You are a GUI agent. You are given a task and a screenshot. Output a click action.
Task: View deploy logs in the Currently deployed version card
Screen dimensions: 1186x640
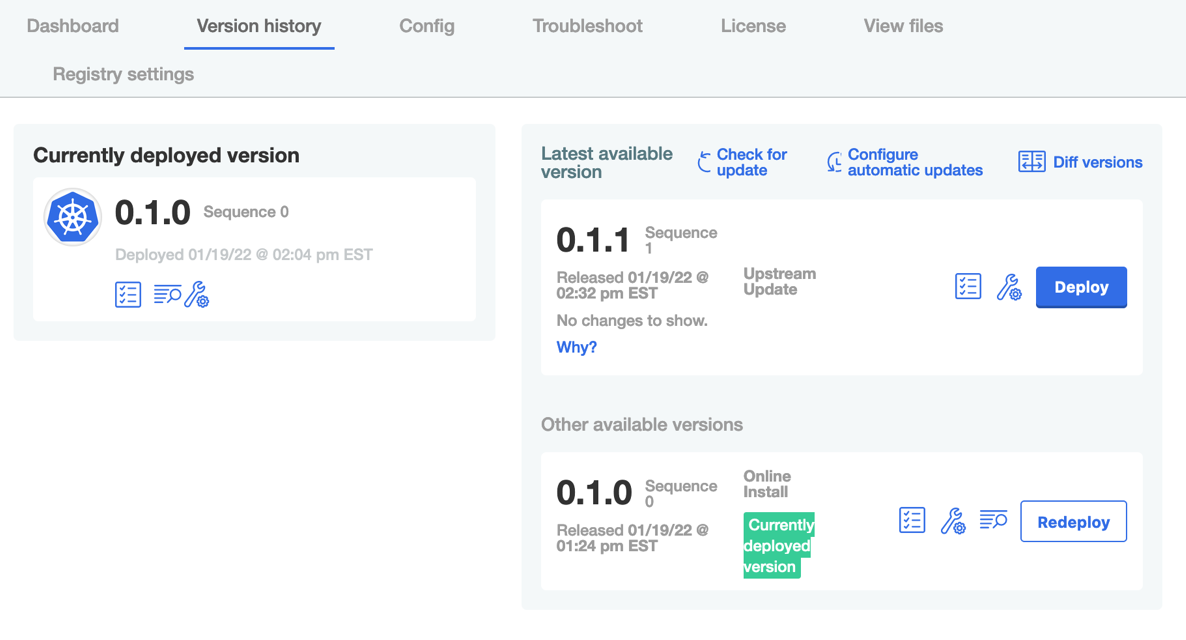[166, 295]
